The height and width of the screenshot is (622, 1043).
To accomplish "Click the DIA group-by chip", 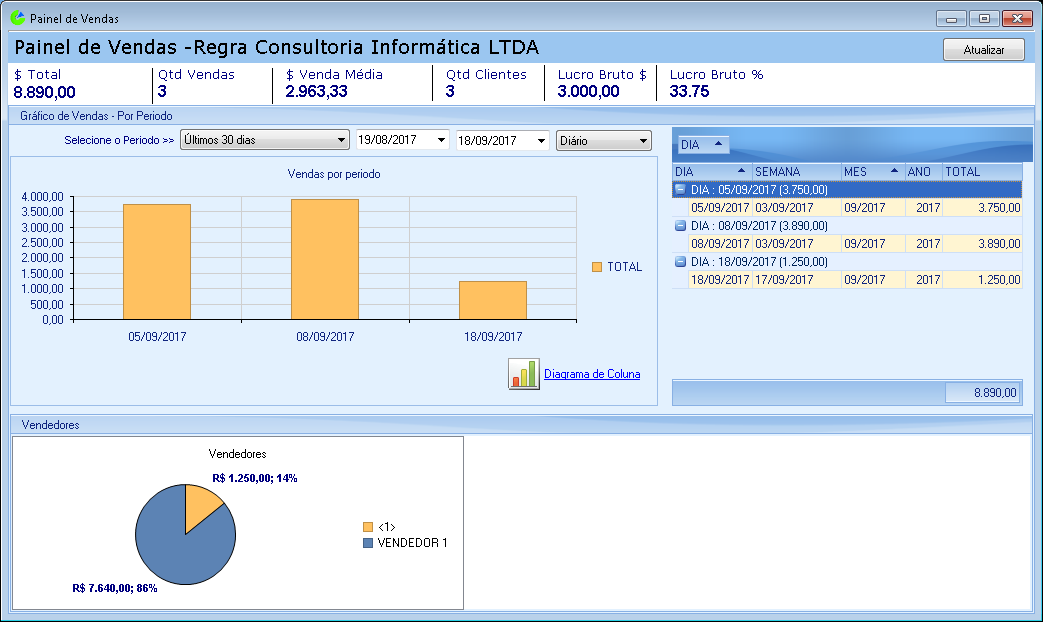I will (702, 144).
